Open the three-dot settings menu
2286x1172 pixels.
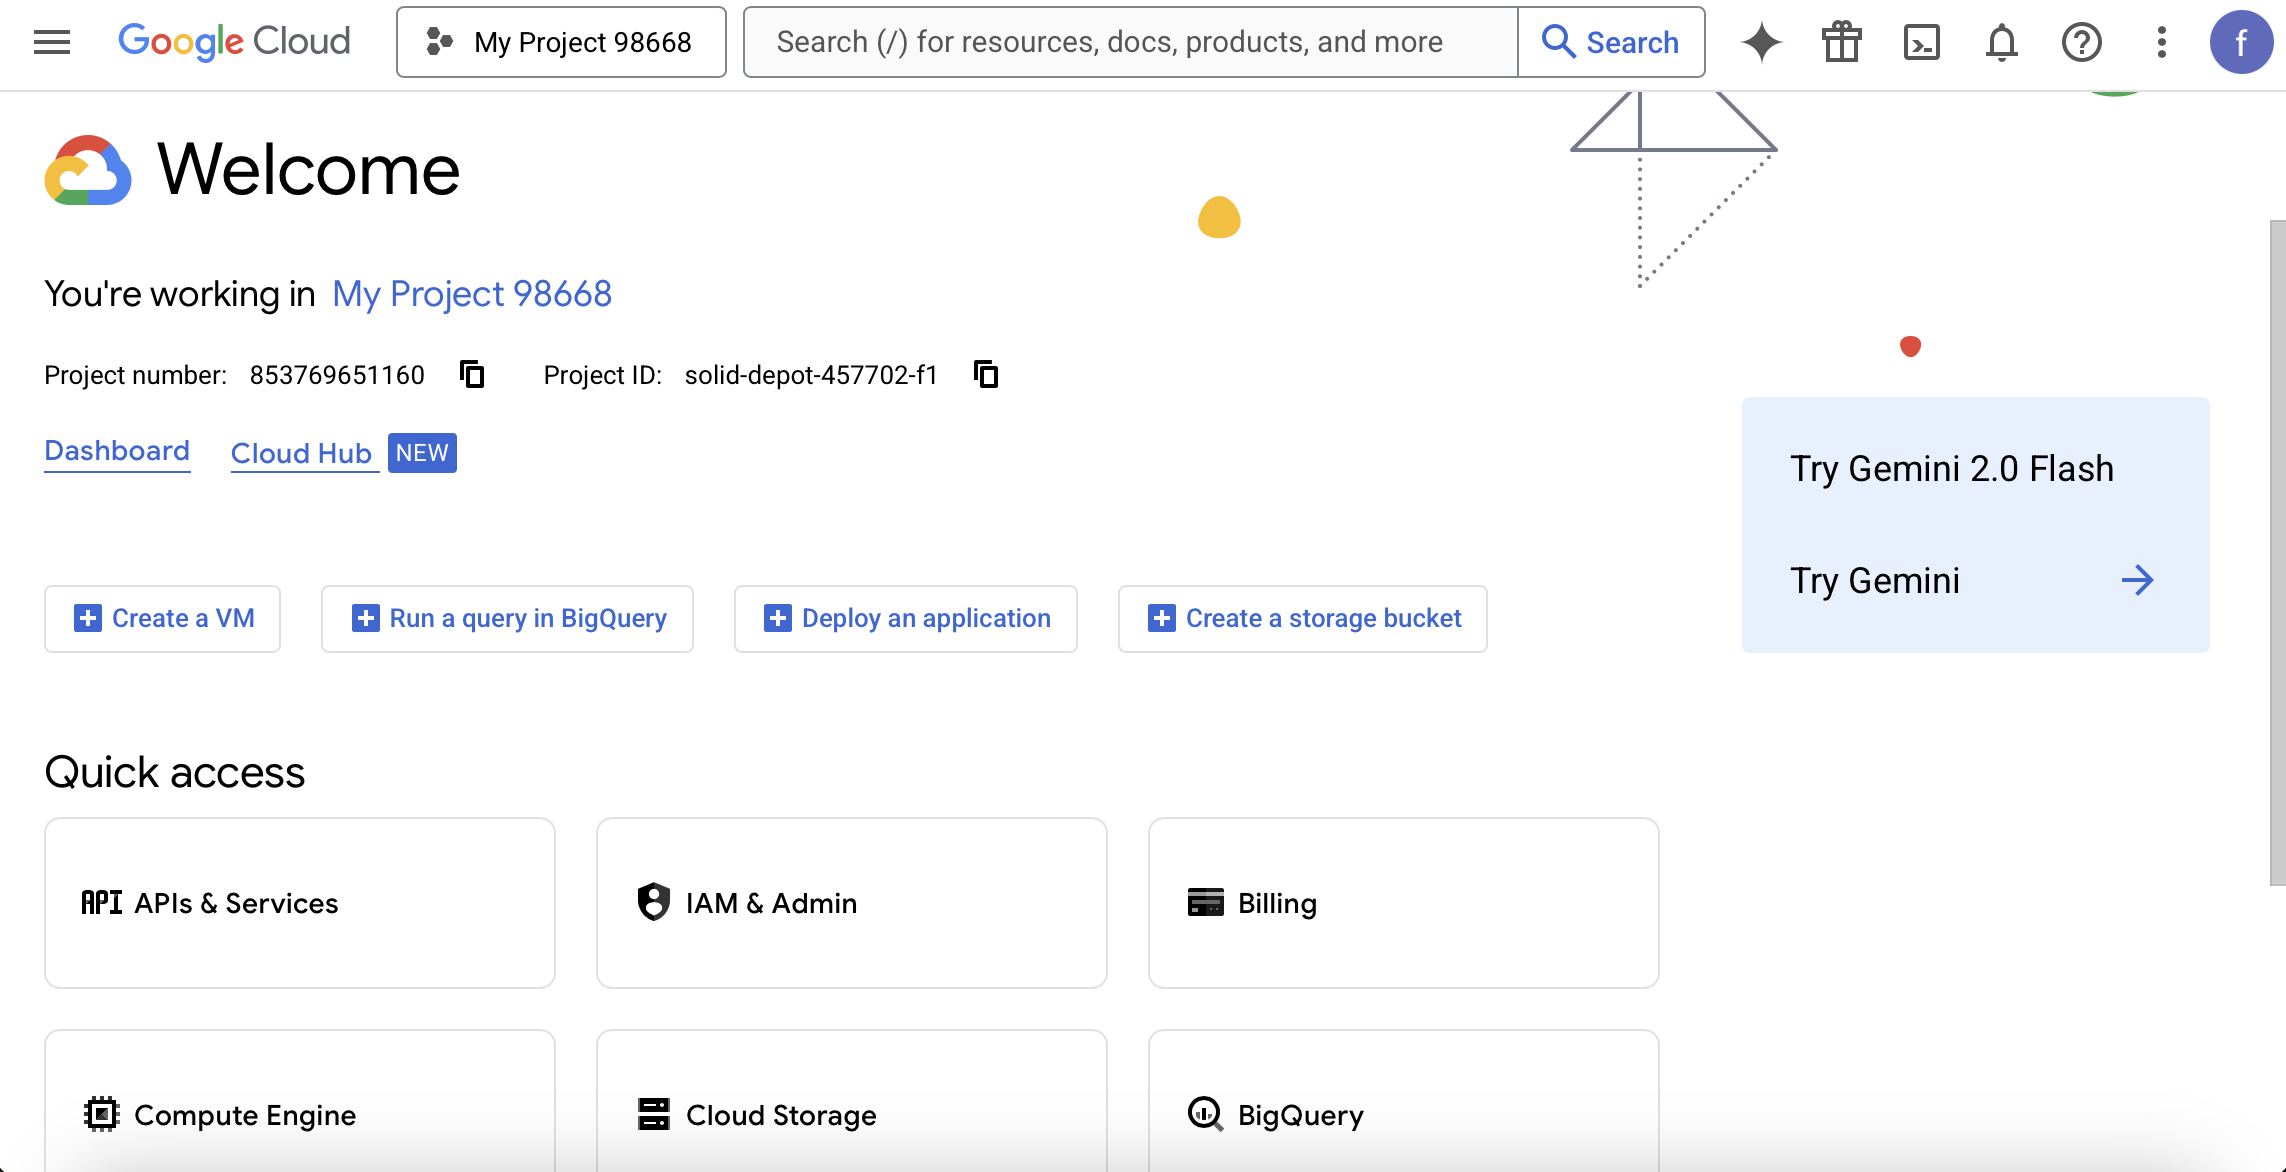2161,42
